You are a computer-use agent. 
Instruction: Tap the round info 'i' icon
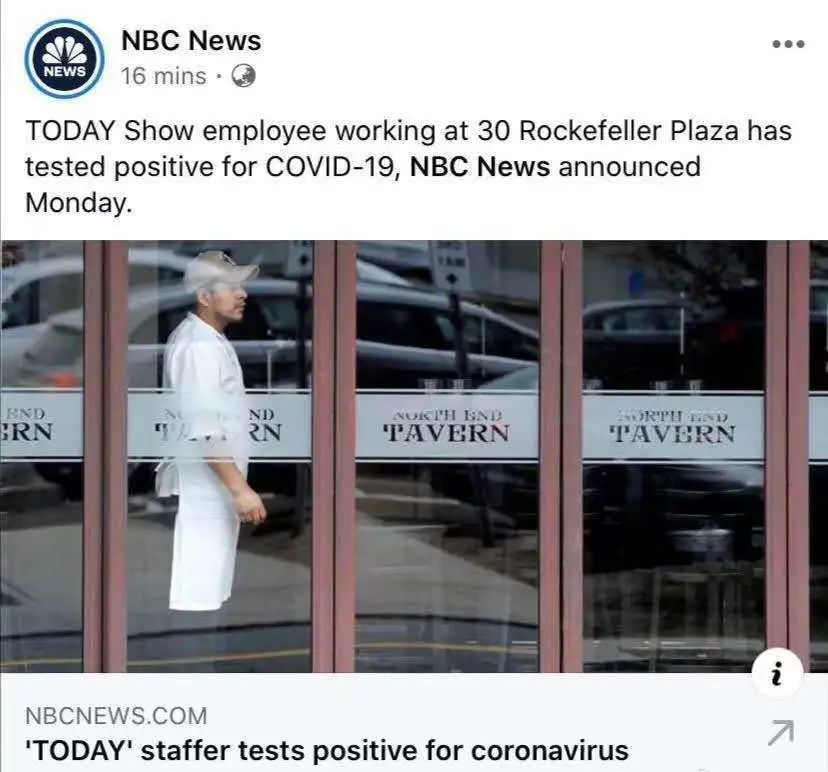[x=777, y=673]
